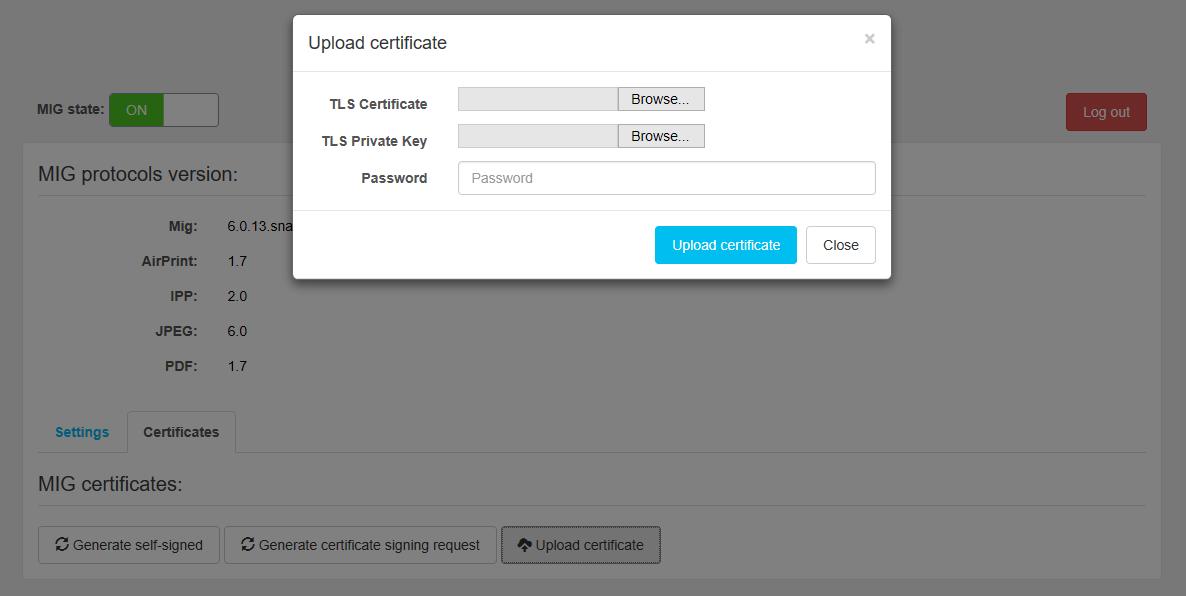Image resolution: width=1186 pixels, height=596 pixels.
Task: Click the grey TLS Certificate file path box
Action: tap(538, 99)
